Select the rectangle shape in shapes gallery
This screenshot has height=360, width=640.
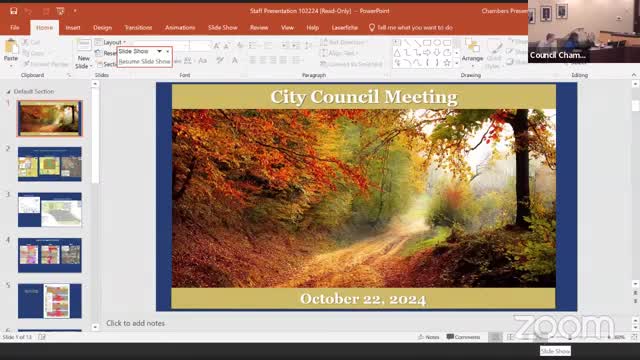click(427, 42)
